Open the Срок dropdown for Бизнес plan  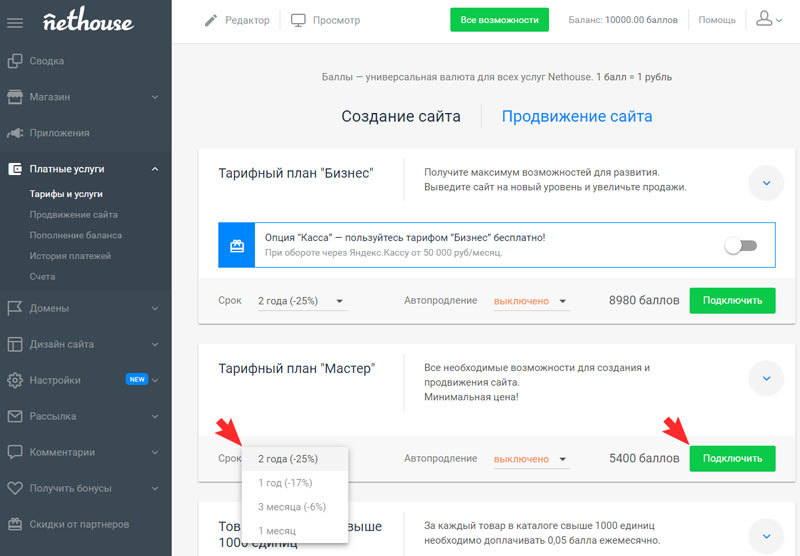pos(302,301)
